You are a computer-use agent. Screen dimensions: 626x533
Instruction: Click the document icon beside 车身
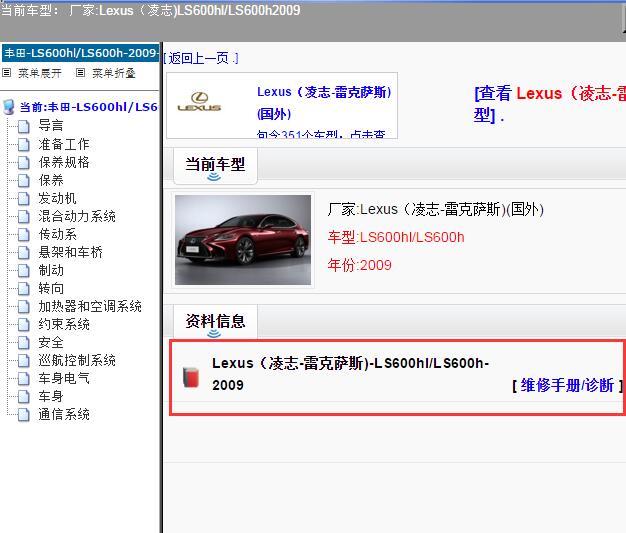(x=24, y=396)
